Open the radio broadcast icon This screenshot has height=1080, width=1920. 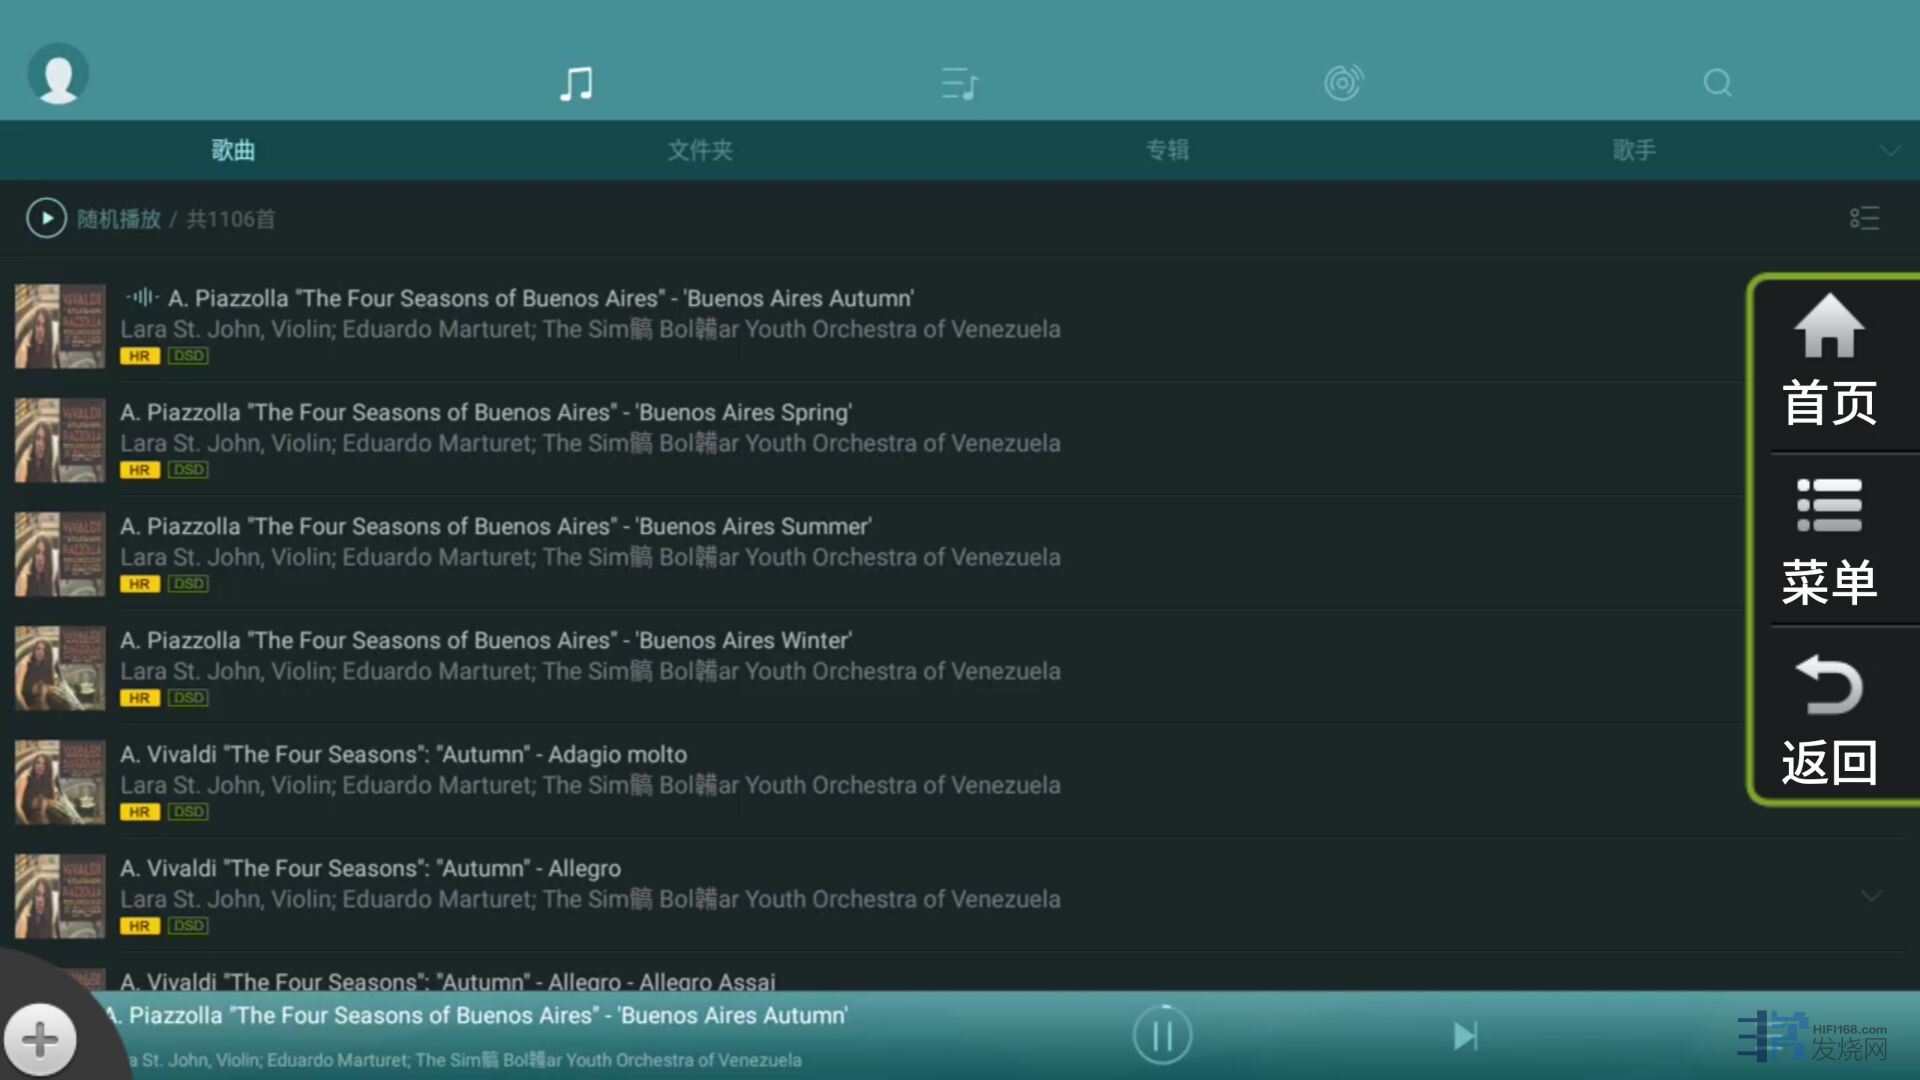pyautogui.click(x=1343, y=83)
